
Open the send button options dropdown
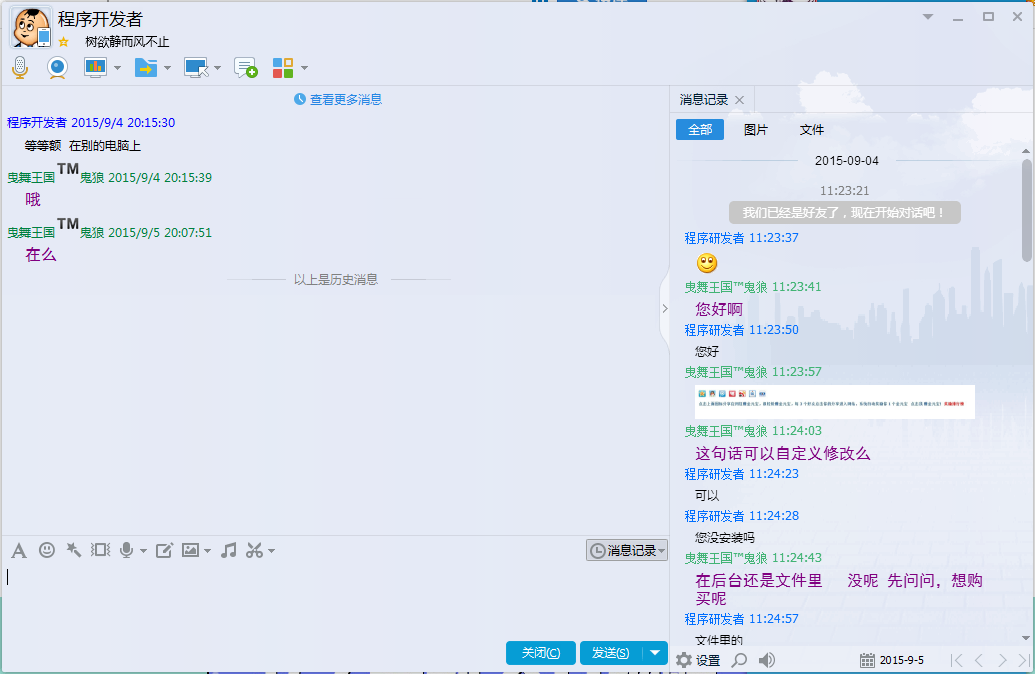point(655,653)
